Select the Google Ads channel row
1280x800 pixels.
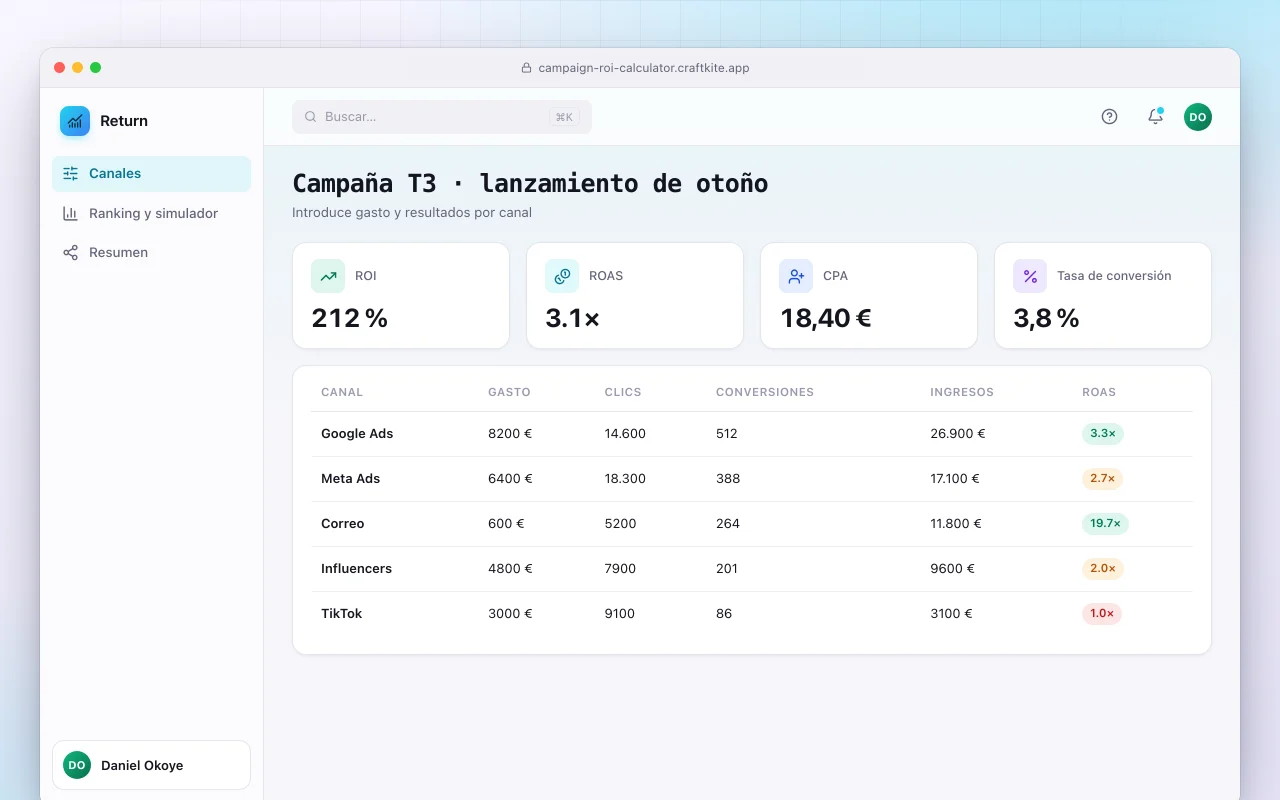click(x=751, y=434)
